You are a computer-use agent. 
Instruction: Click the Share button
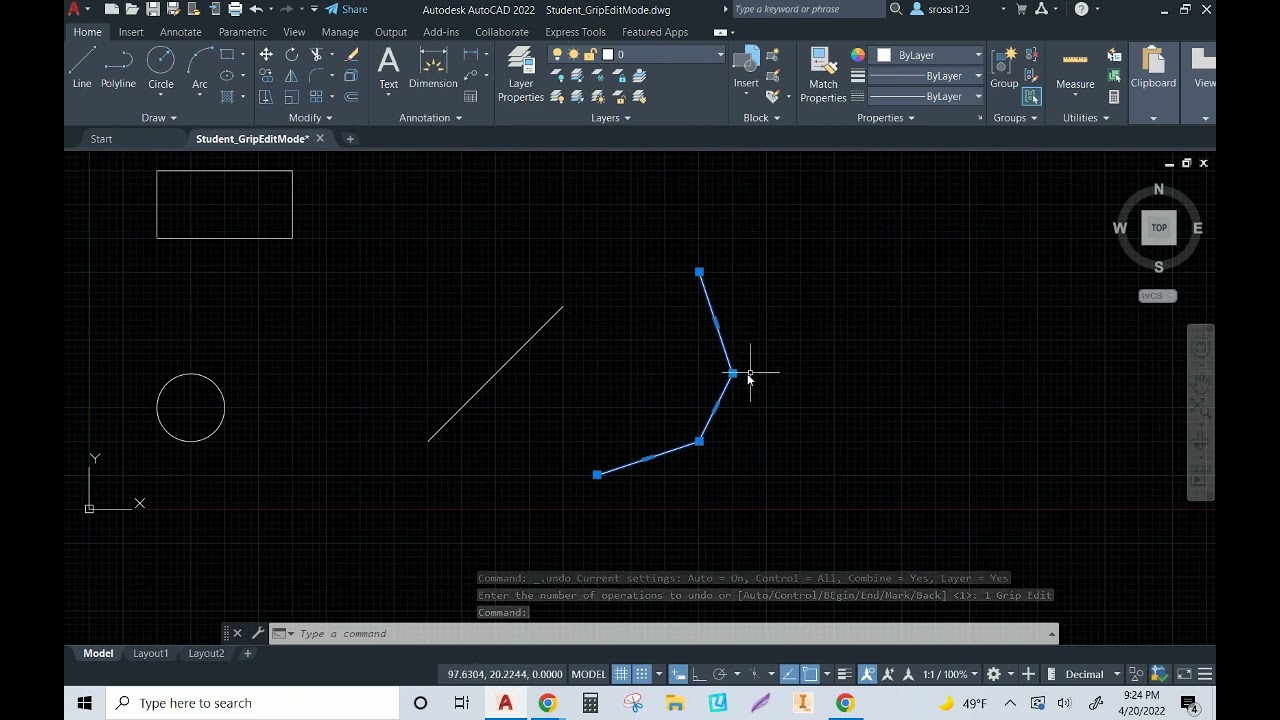[x=346, y=9]
